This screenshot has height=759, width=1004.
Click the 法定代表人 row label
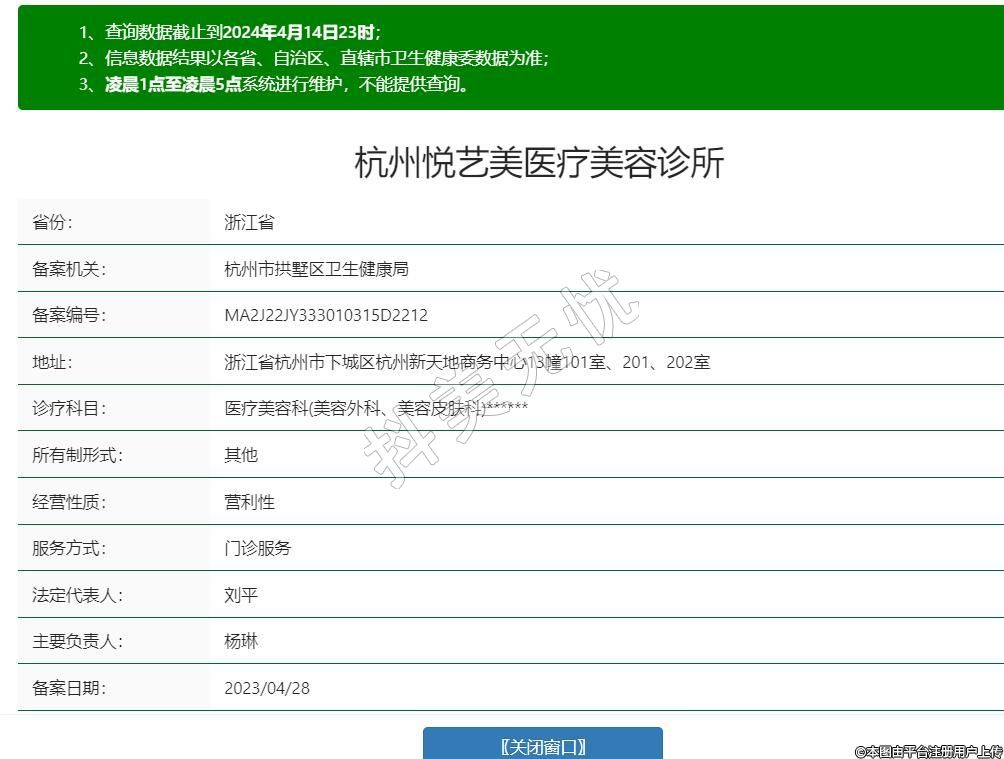pos(77,595)
